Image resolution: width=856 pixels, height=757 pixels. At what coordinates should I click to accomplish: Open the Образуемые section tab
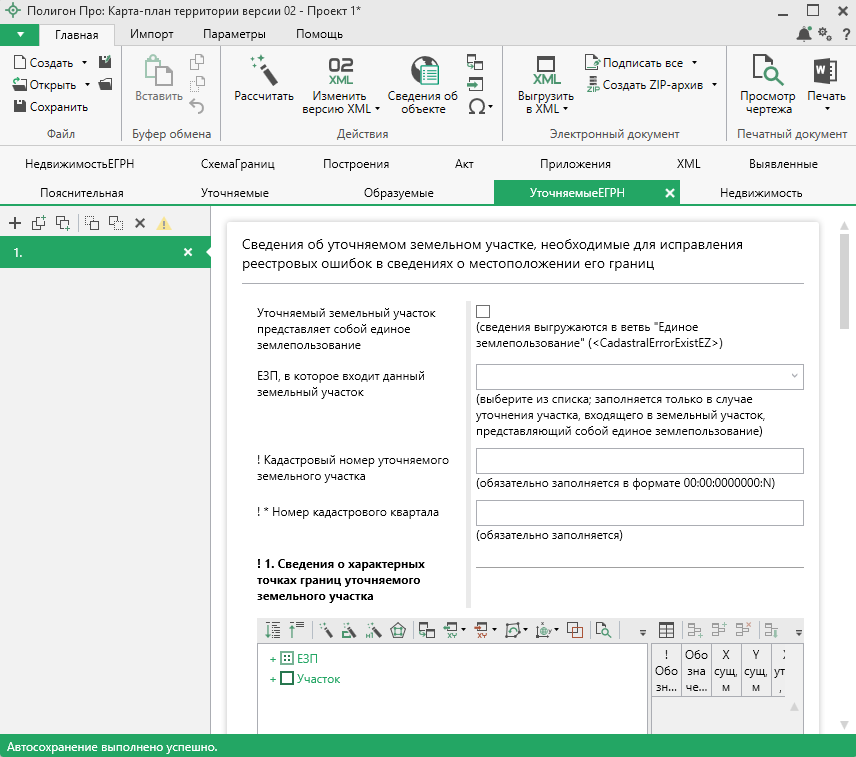(x=399, y=193)
